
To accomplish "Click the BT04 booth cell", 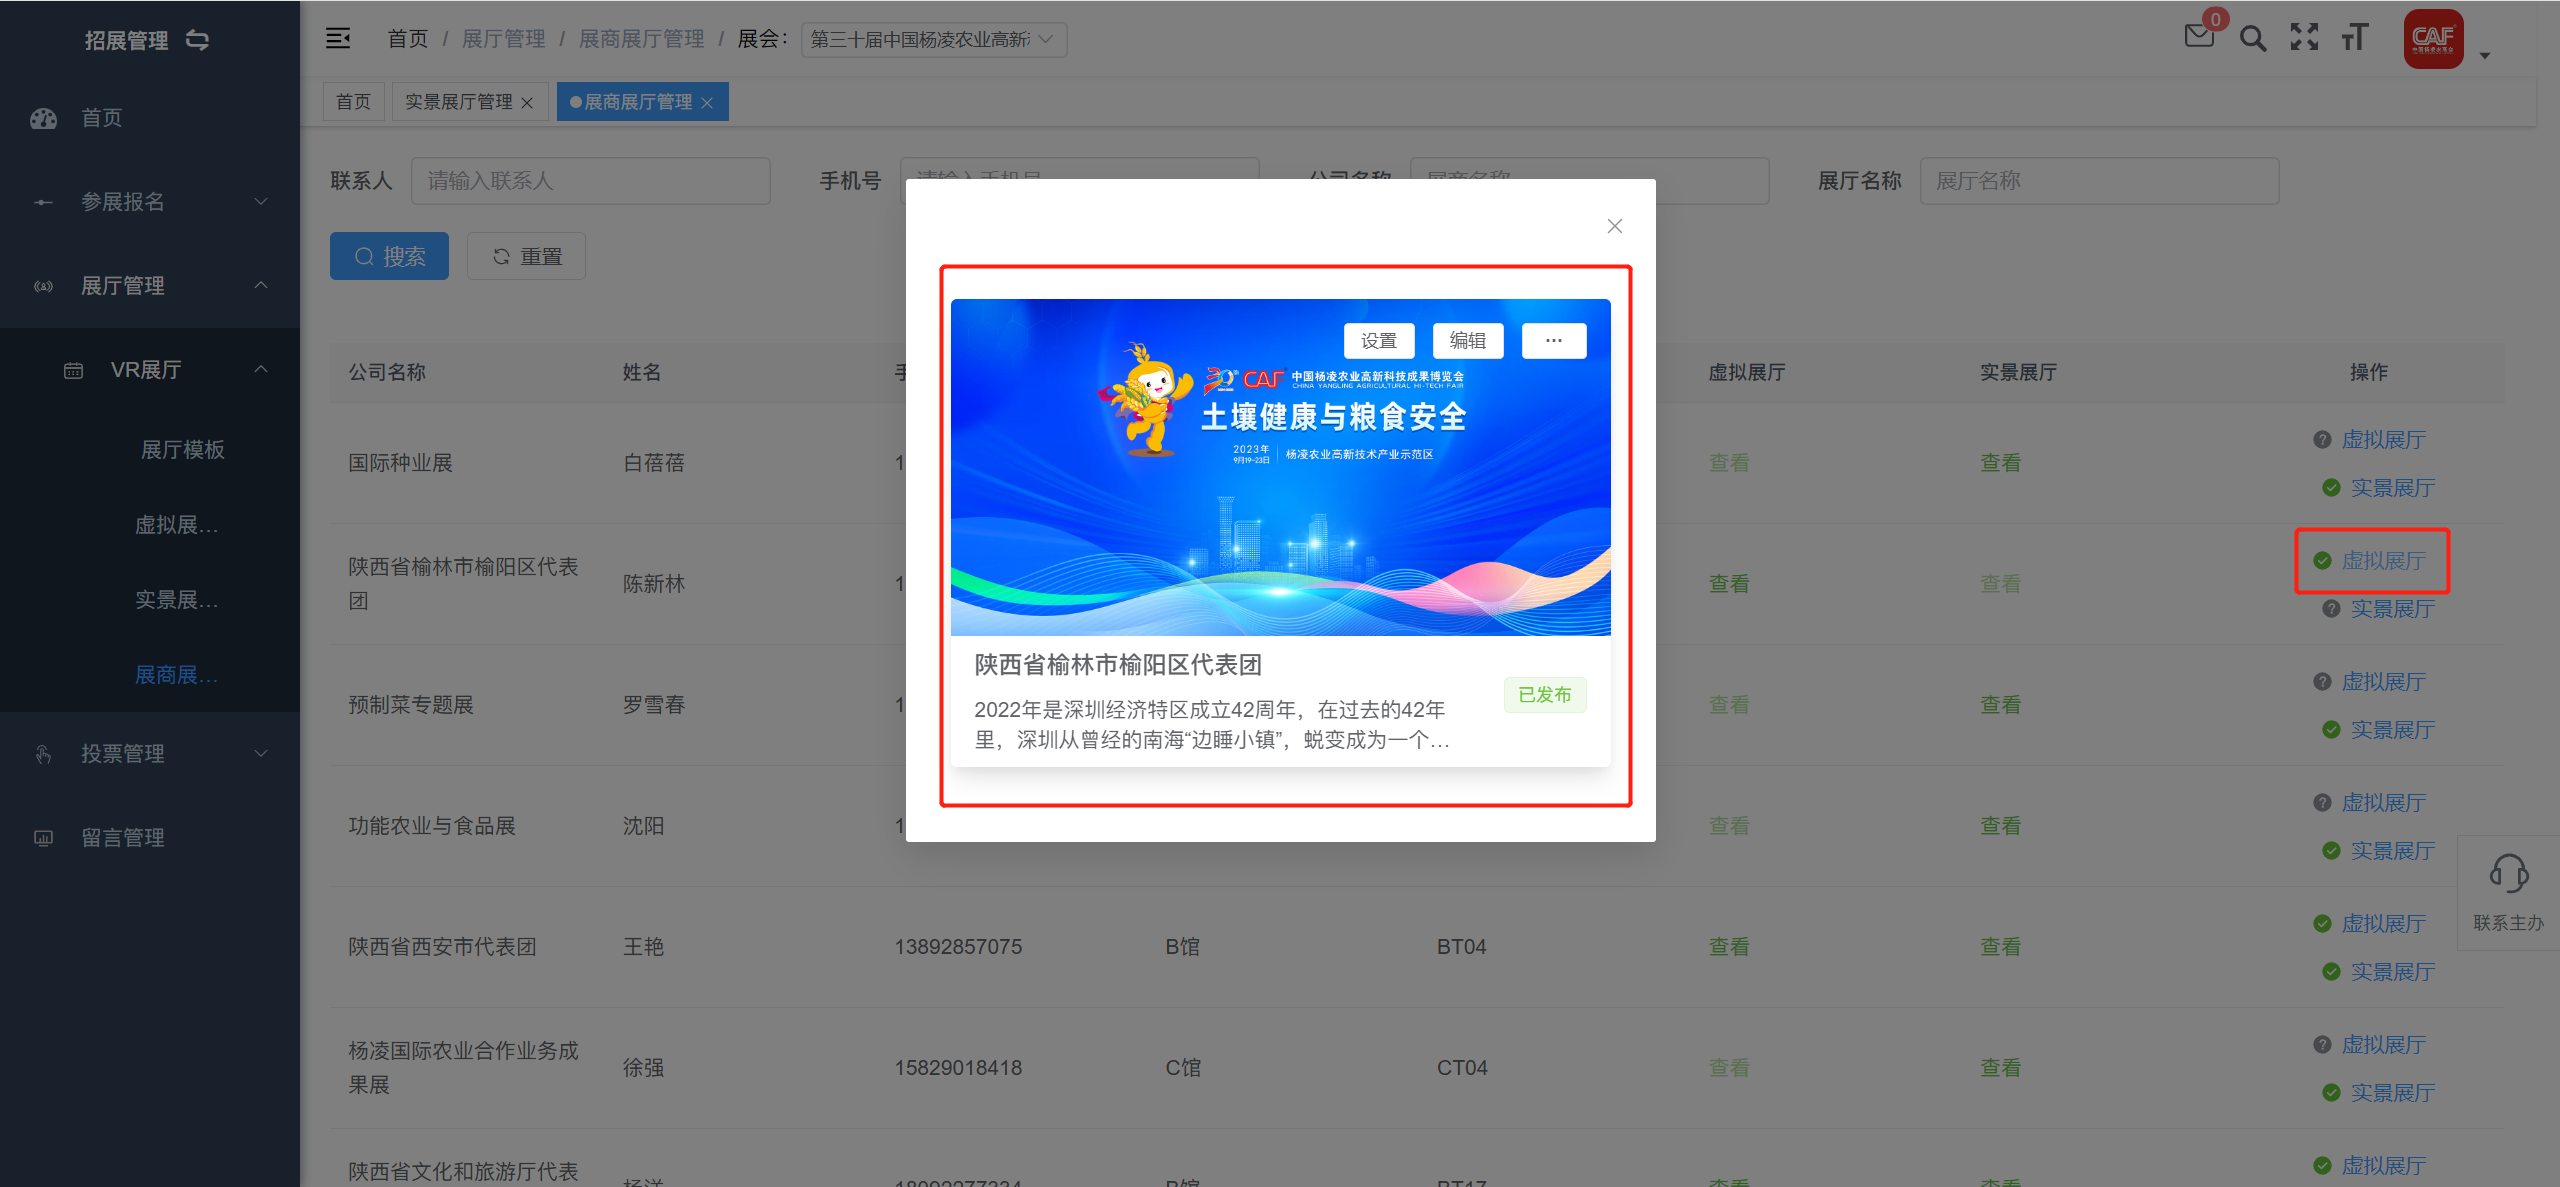I will (x=1461, y=947).
